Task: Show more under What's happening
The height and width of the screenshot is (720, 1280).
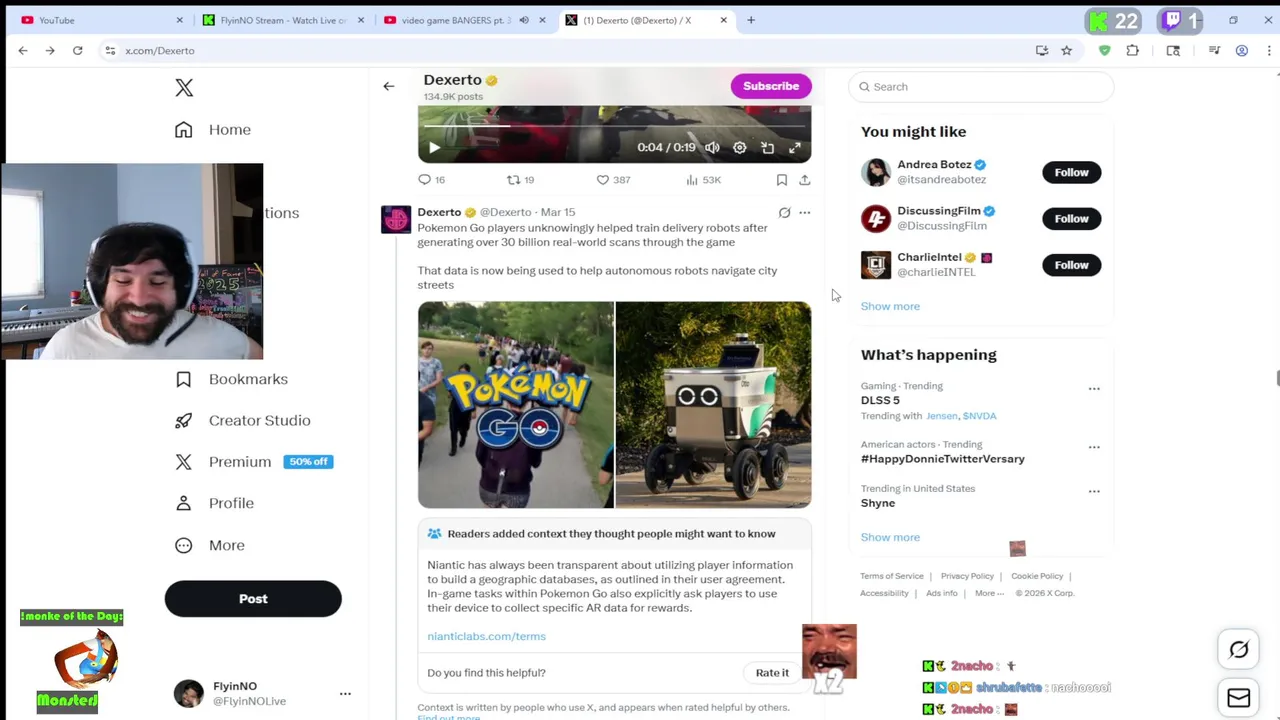Action: tap(890, 537)
